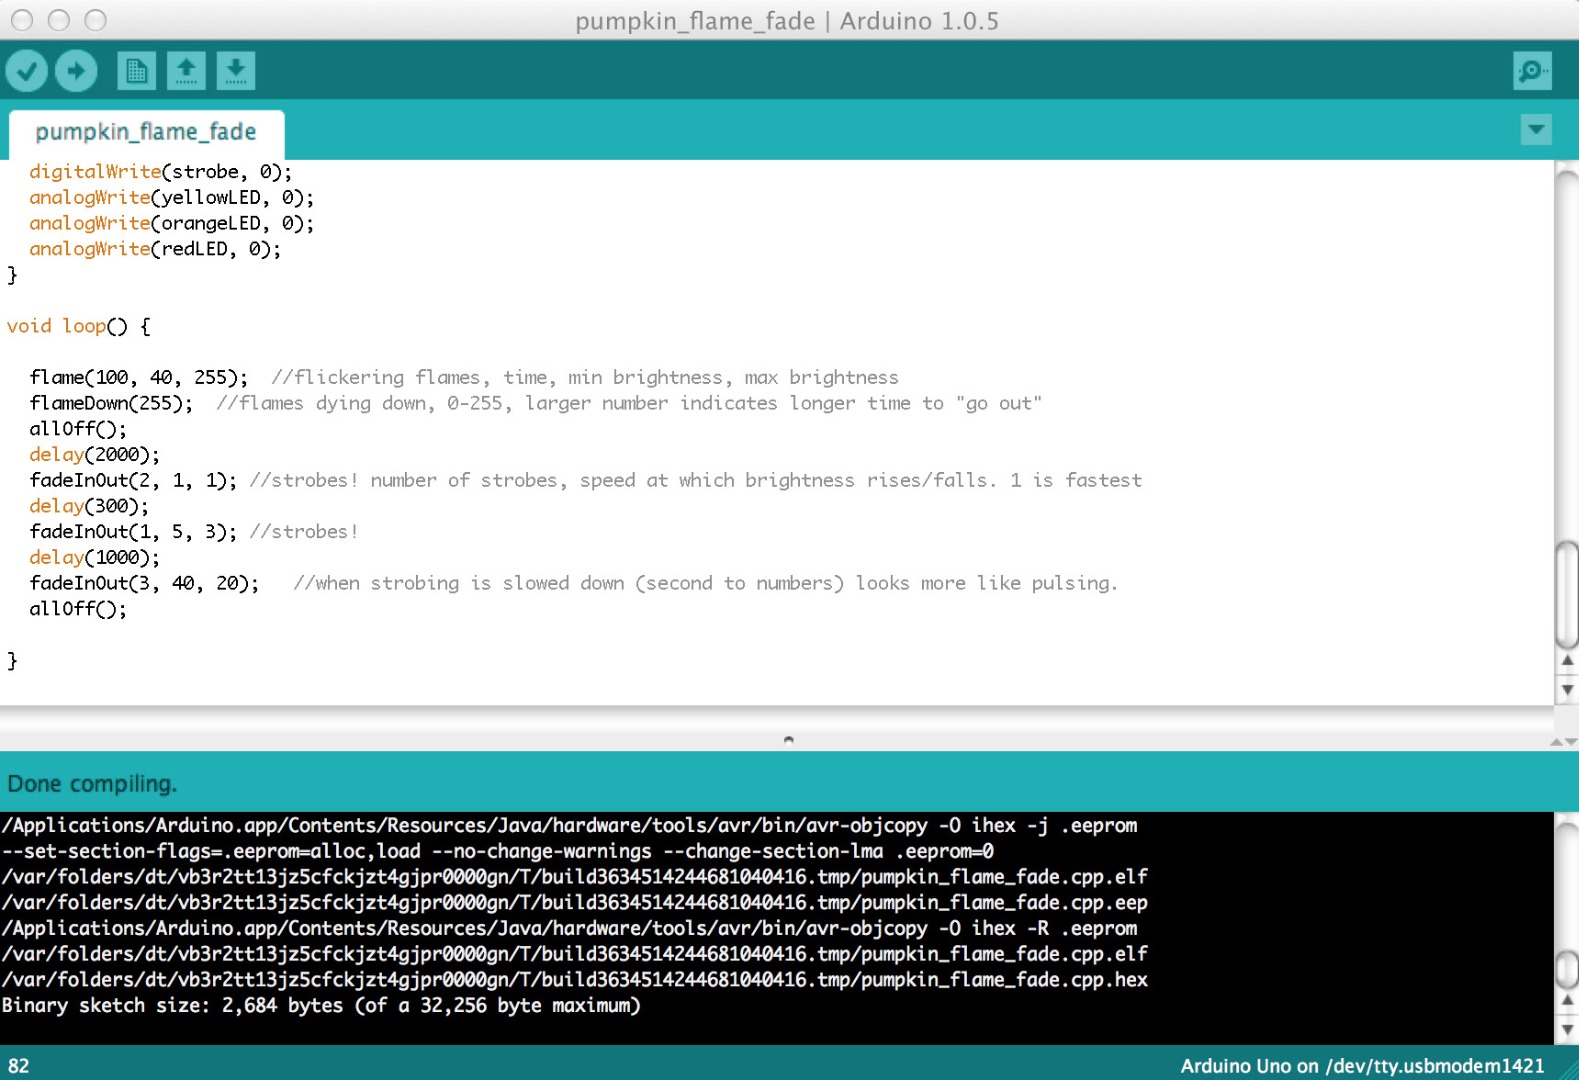Click the 'Done compiling.' status message
This screenshot has height=1080, width=1579.
92,784
